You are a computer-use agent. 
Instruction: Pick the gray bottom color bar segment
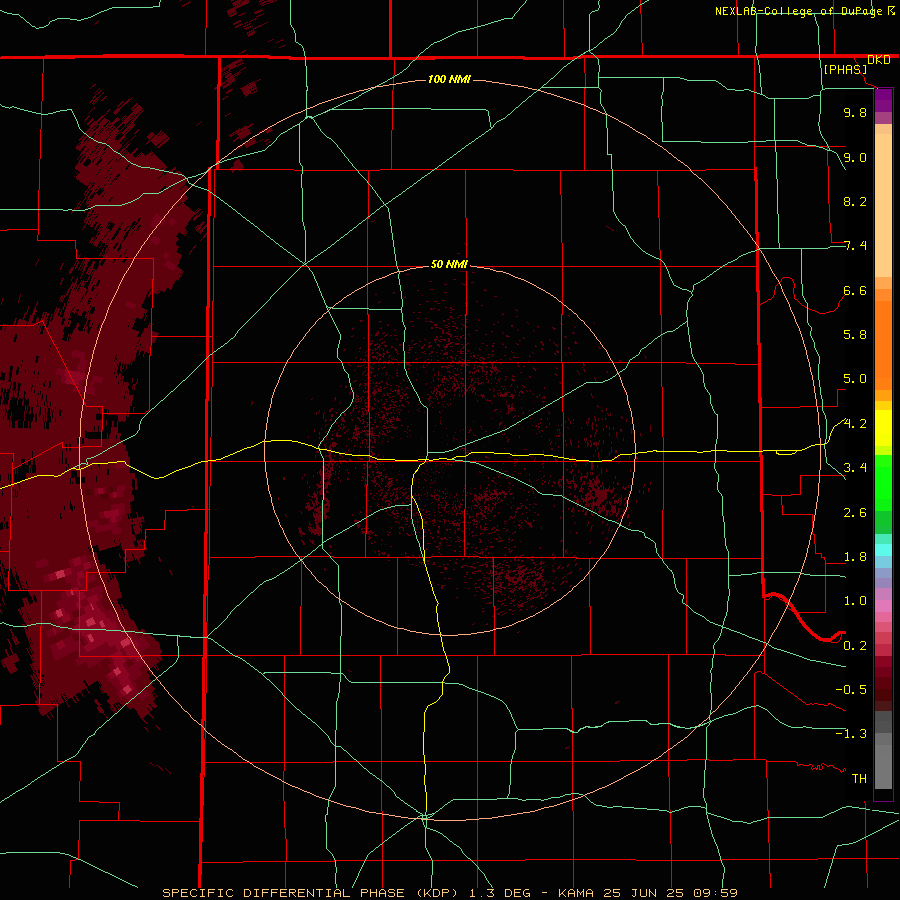883,767
